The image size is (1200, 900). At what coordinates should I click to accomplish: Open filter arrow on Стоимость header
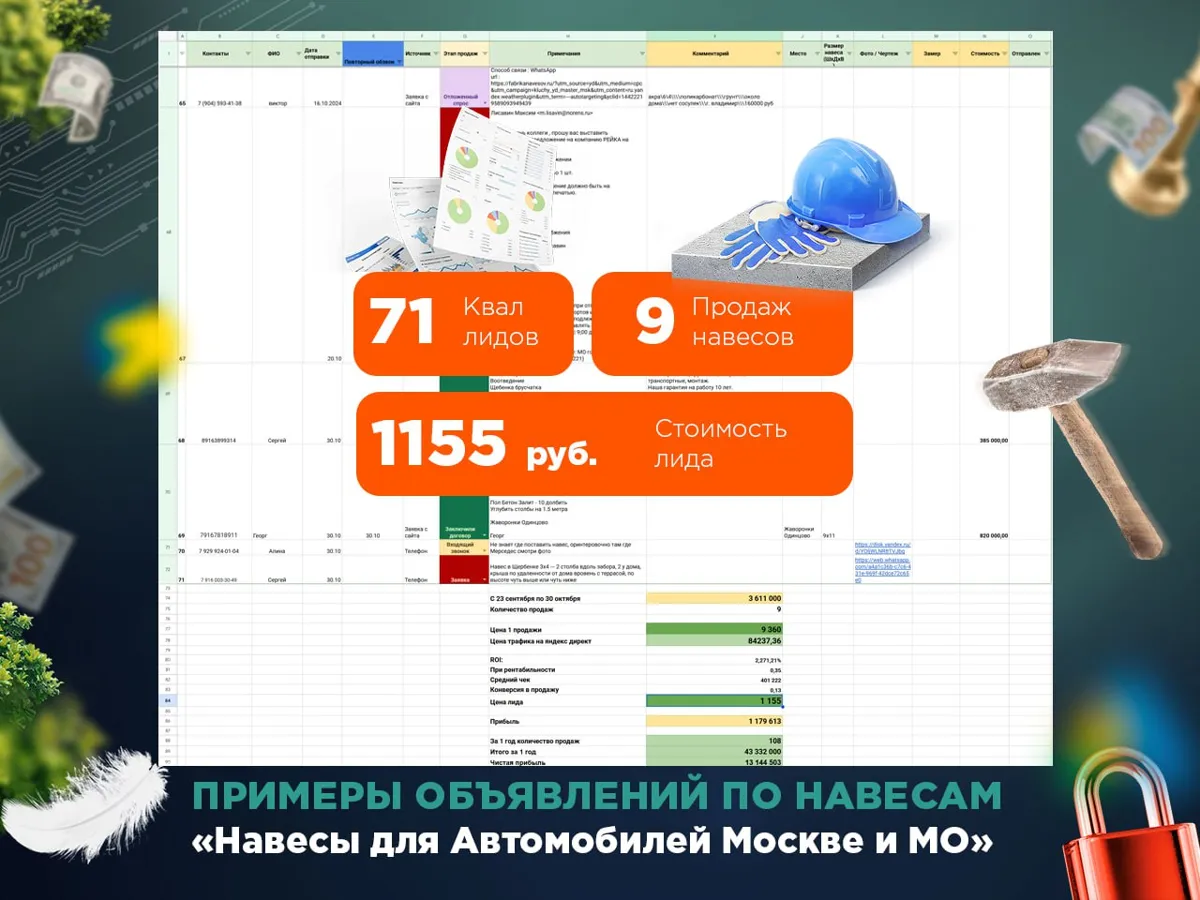1004,53
